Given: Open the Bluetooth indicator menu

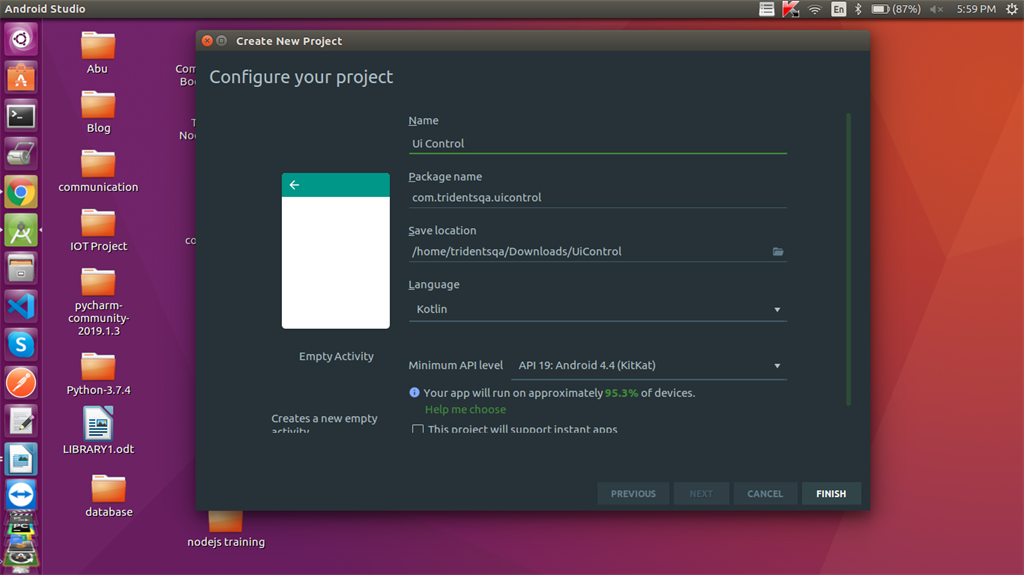Looking at the screenshot, I should point(858,9).
